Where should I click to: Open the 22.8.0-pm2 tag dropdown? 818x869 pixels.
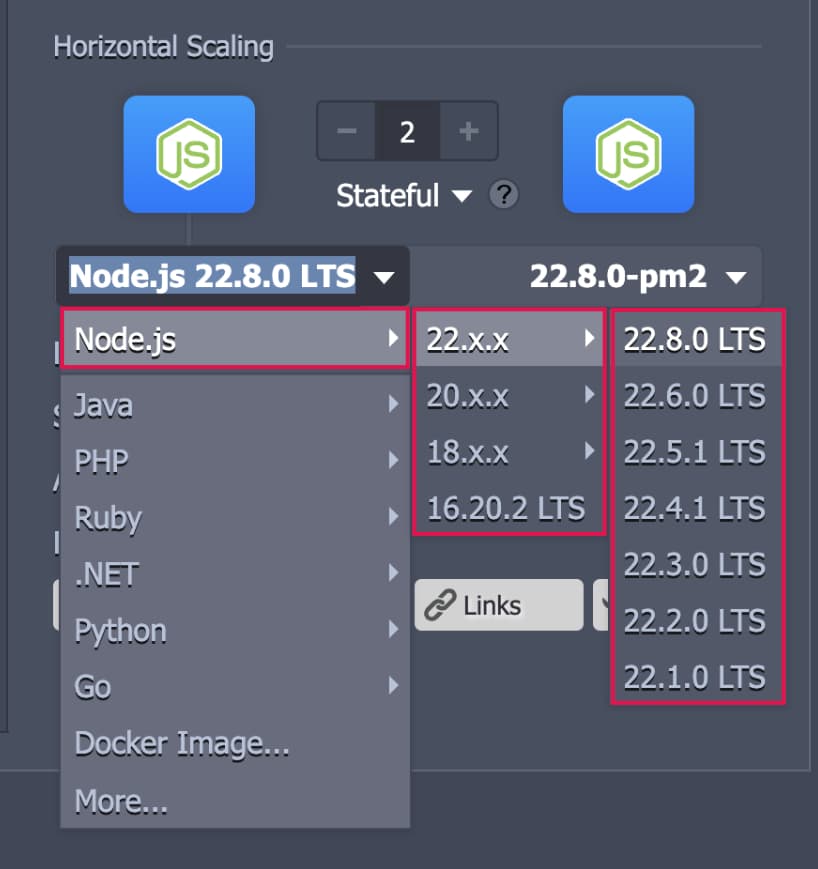(638, 276)
